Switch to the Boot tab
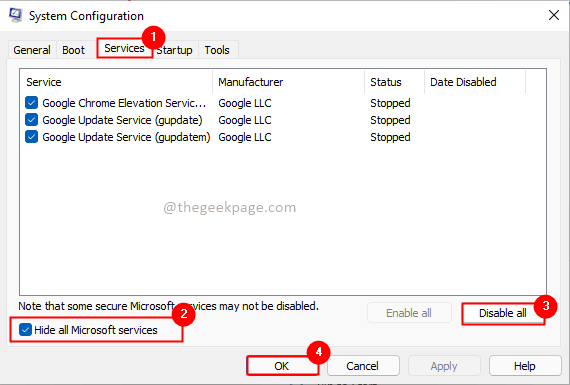570x385 pixels. click(x=73, y=50)
